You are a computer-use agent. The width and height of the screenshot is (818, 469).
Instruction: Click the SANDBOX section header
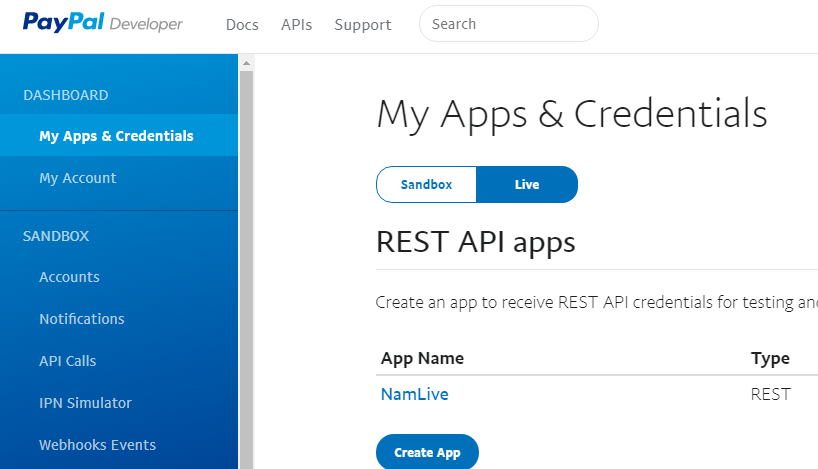coord(56,236)
